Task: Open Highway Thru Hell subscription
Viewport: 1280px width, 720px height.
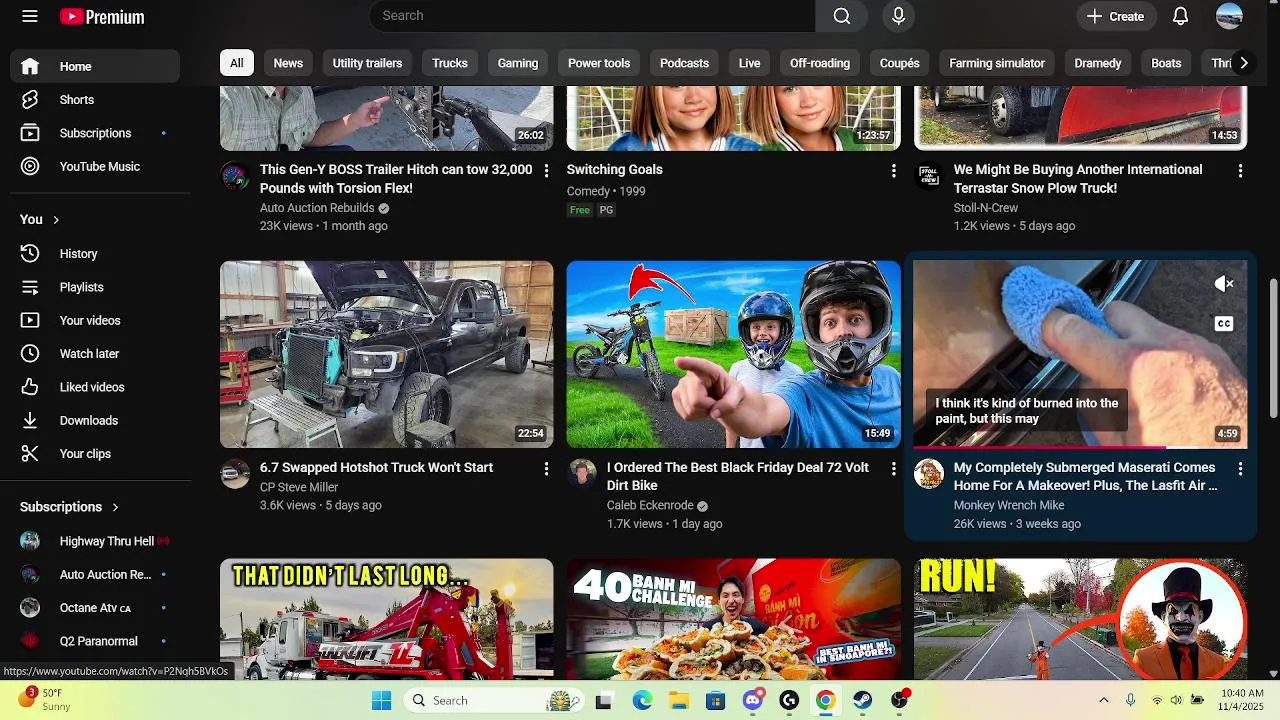Action: pyautogui.click(x=95, y=541)
